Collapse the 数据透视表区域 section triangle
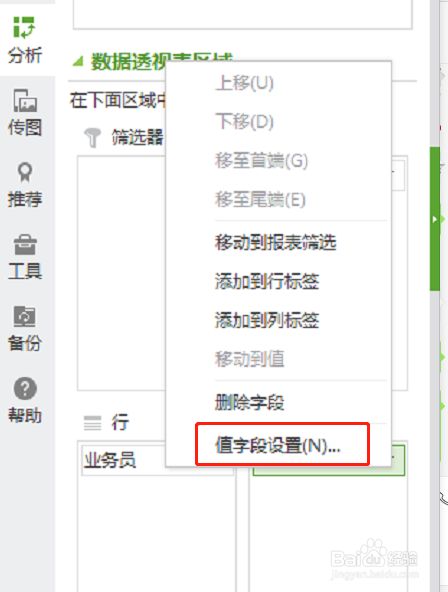Image resolution: width=448 pixels, height=592 pixels. coord(78,61)
